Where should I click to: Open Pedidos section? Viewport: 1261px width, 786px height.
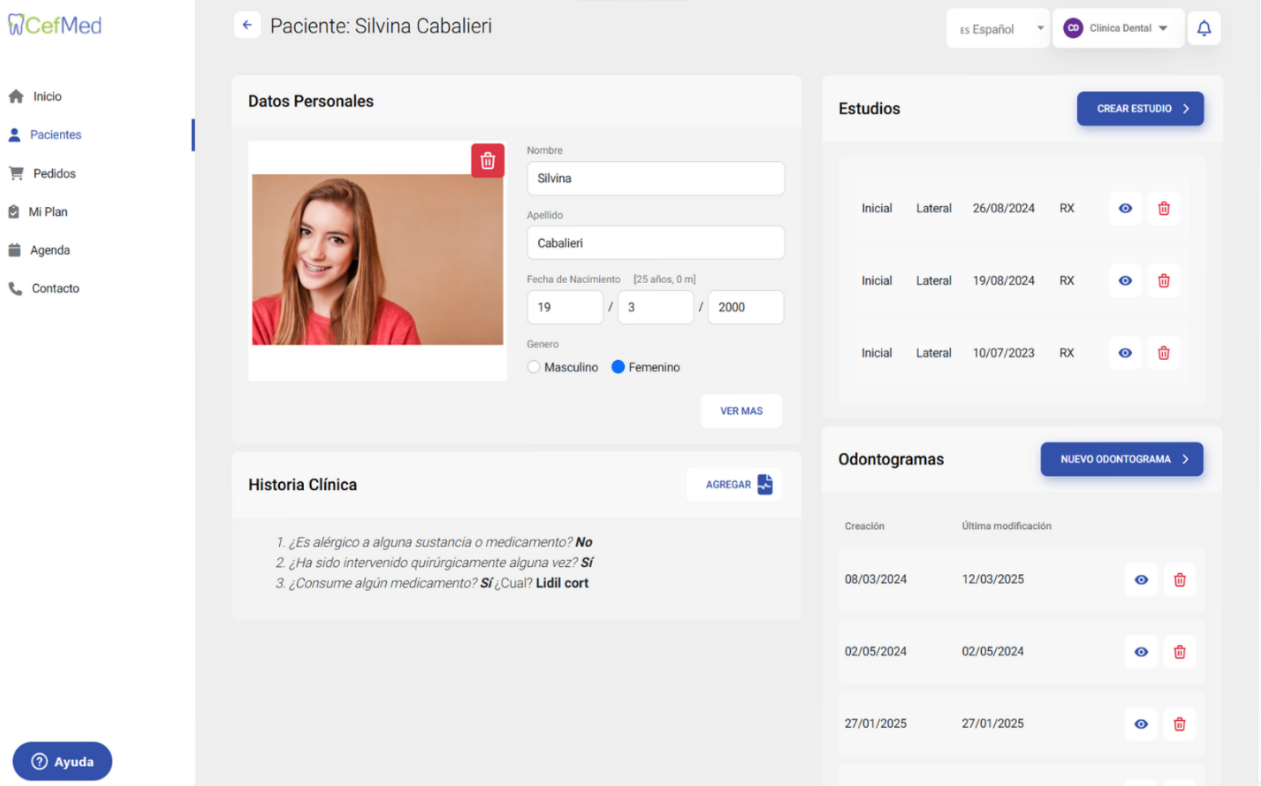pos(54,173)
